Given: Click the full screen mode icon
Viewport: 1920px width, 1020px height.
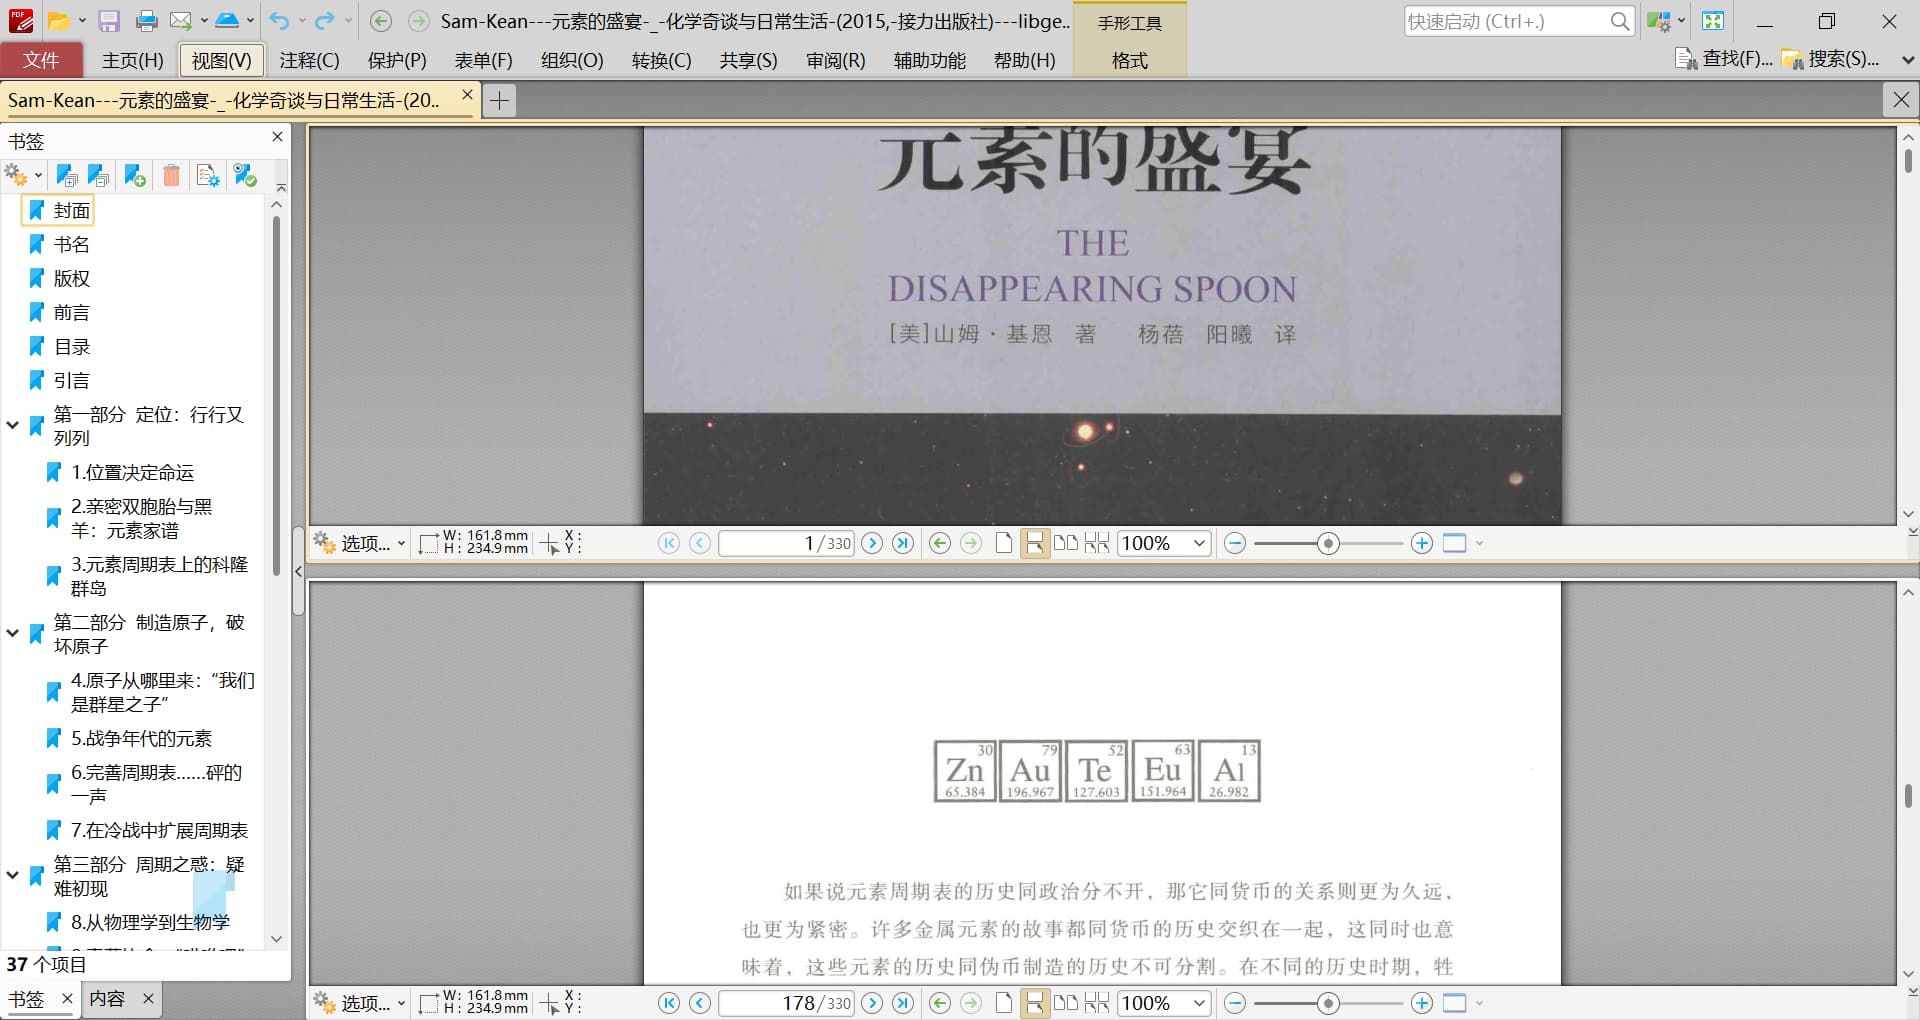Looking at the screenshot, I should [x=1713, y=21].
